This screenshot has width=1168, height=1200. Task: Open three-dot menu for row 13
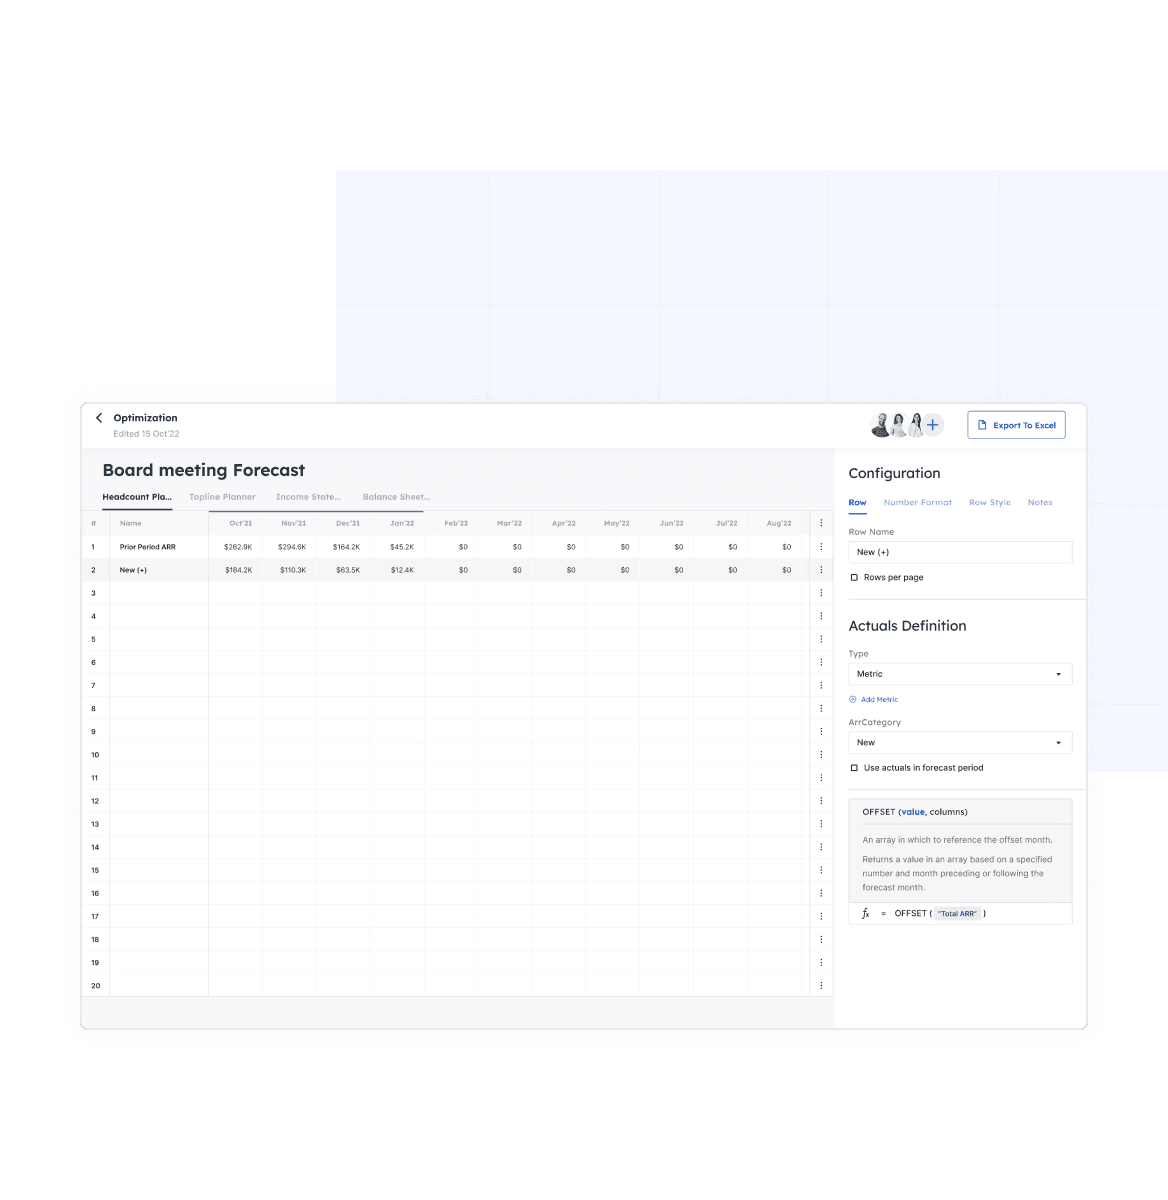click(821, 824)
